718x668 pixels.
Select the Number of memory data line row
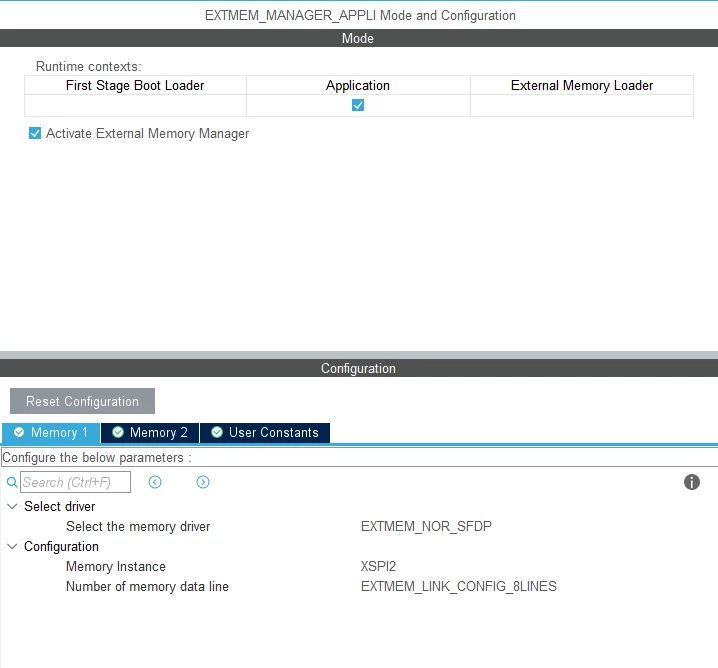click(x=359, y=587)
